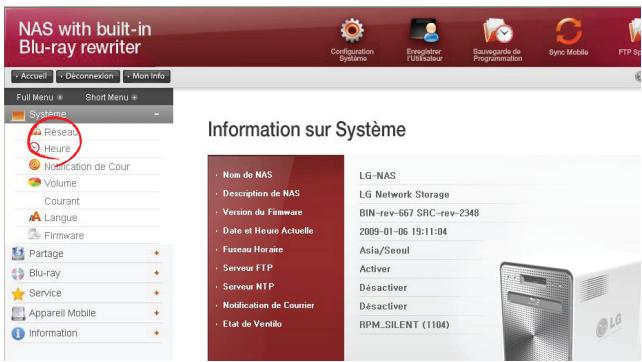Click the Partage section icon
Screen dimensions: 642x362
click(x=18, y=253)
